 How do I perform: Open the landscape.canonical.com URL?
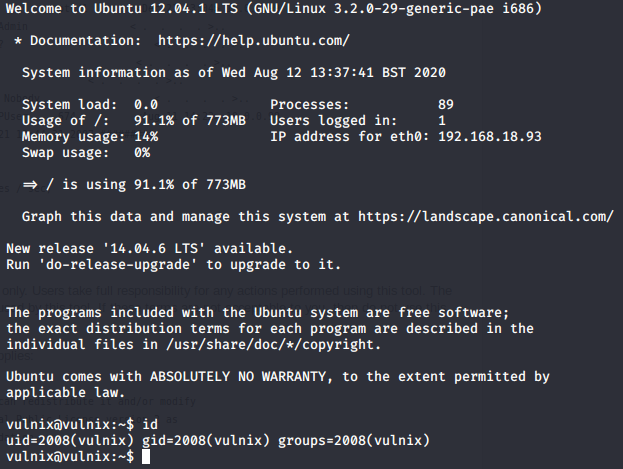486,217
